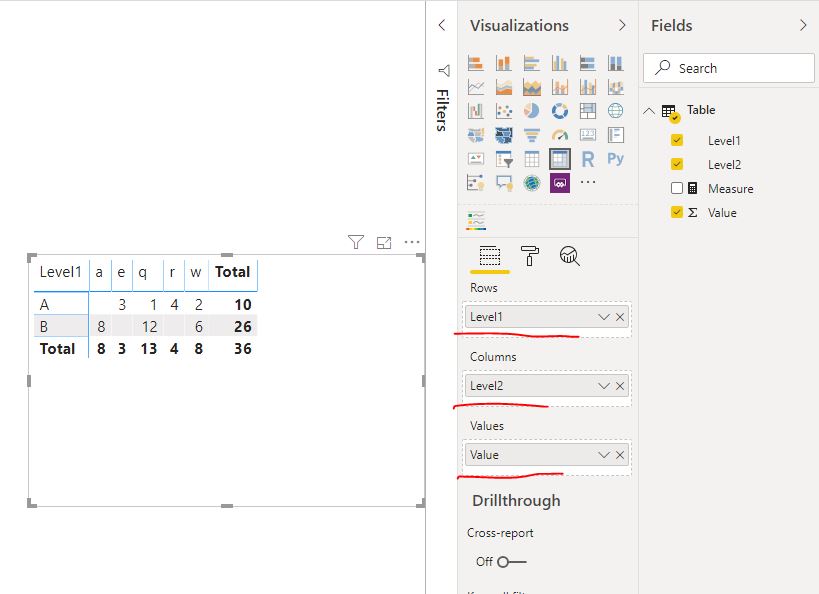Activate Focus mode icon on visual

pyautogui.click(x=384, y=242)
